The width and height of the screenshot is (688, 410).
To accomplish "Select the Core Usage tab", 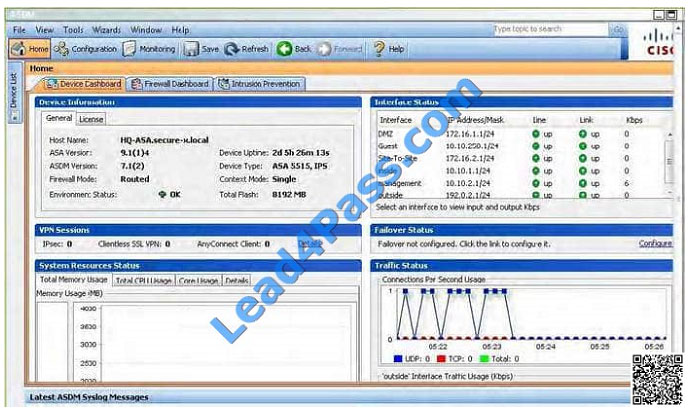I will tap(198, 281).
